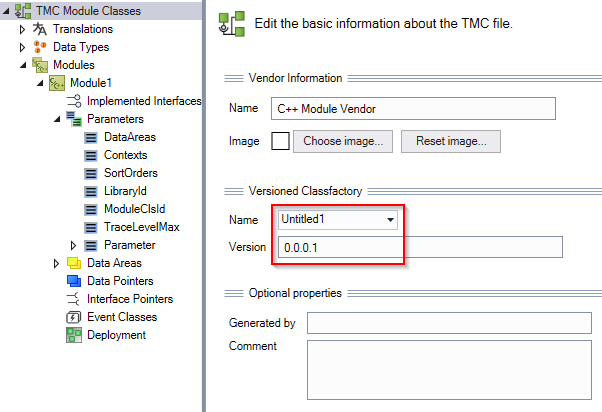The image size is (602, 412).
Task: Select the Deployment tree item
Action: tap(116, 335)
